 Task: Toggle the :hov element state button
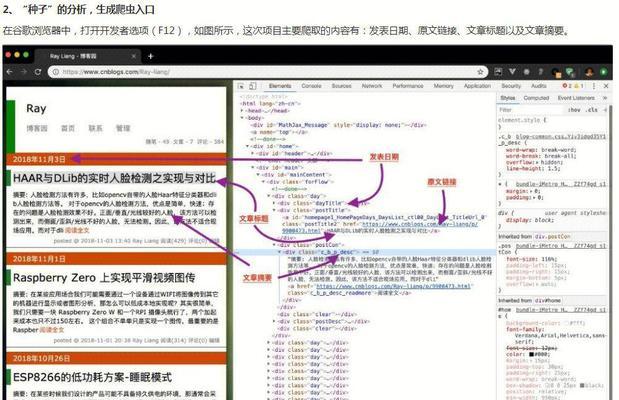click(x=574, y=110)
